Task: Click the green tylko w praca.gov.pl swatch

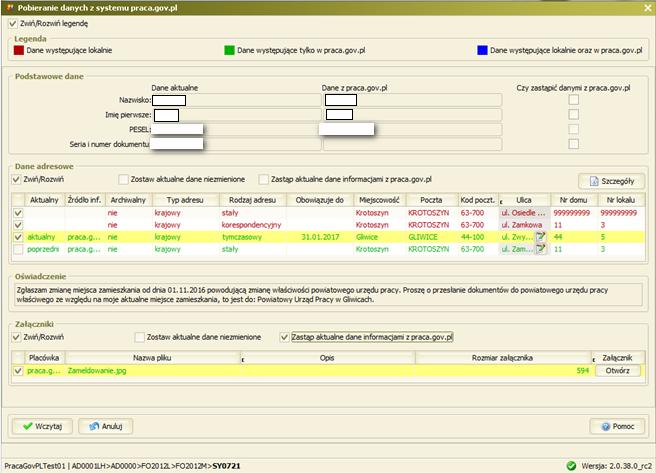Action: pyautogui.click(x=229, y=50)
